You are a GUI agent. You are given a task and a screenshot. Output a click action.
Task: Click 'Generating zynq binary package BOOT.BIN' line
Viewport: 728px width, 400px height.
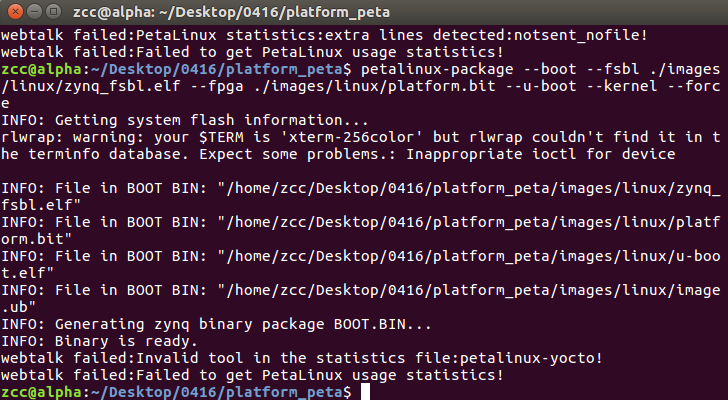click(216, 324)
